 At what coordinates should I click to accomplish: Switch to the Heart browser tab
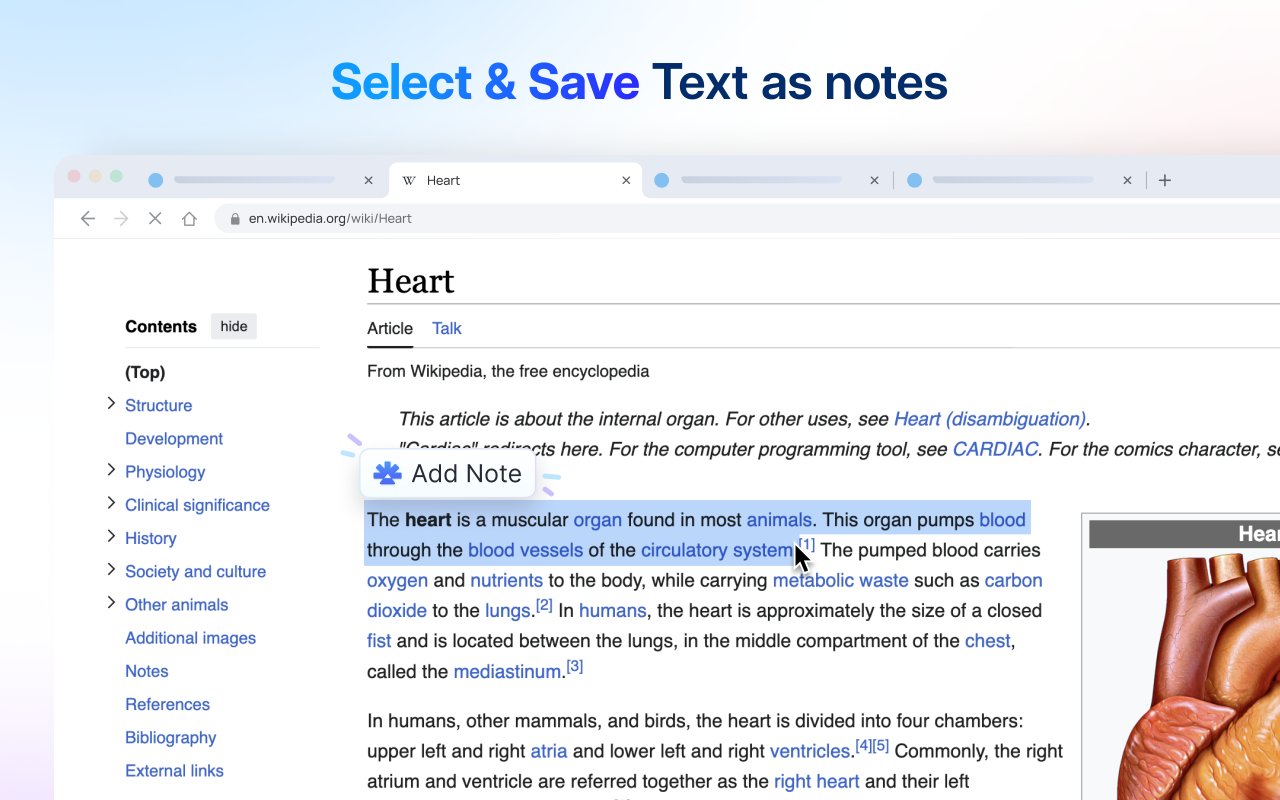(x=515, y=180)
